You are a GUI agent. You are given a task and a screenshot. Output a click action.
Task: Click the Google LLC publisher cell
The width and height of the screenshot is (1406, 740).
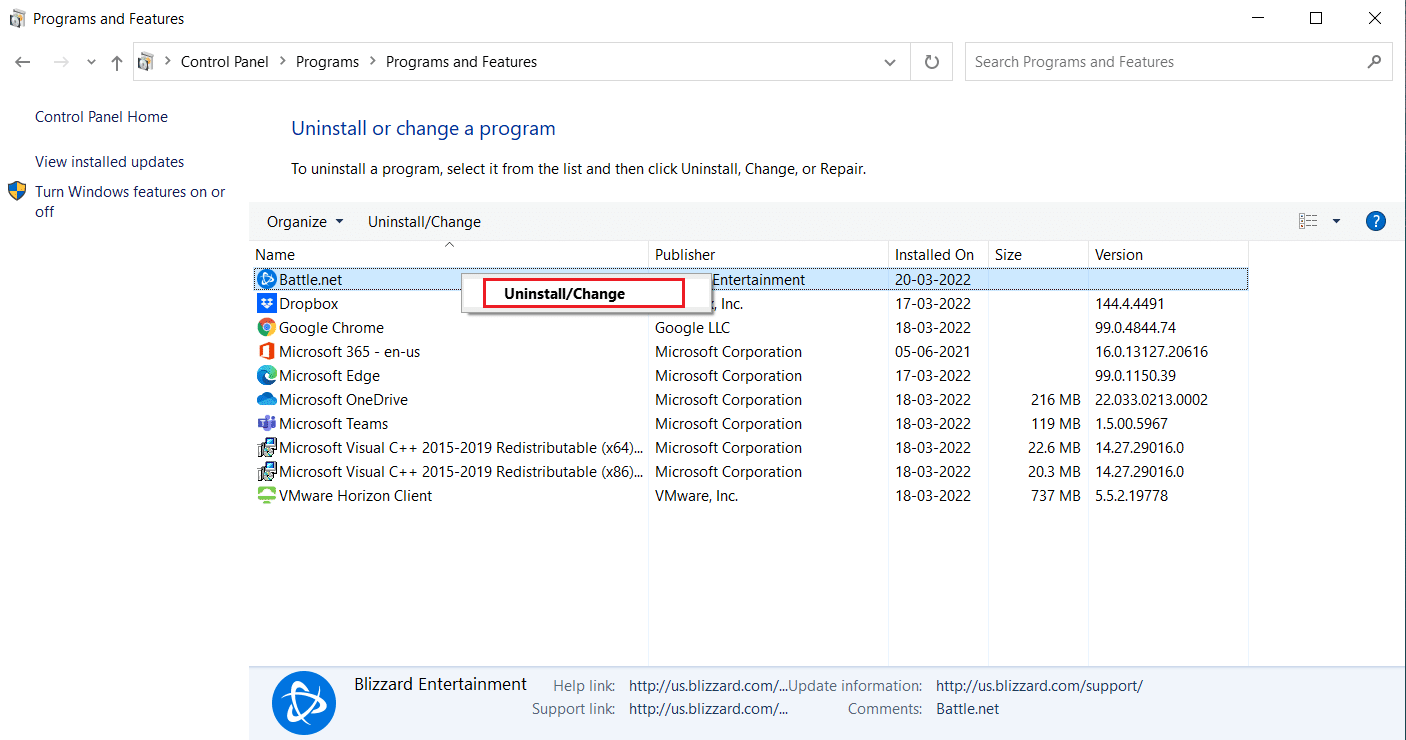pos(692,328)
